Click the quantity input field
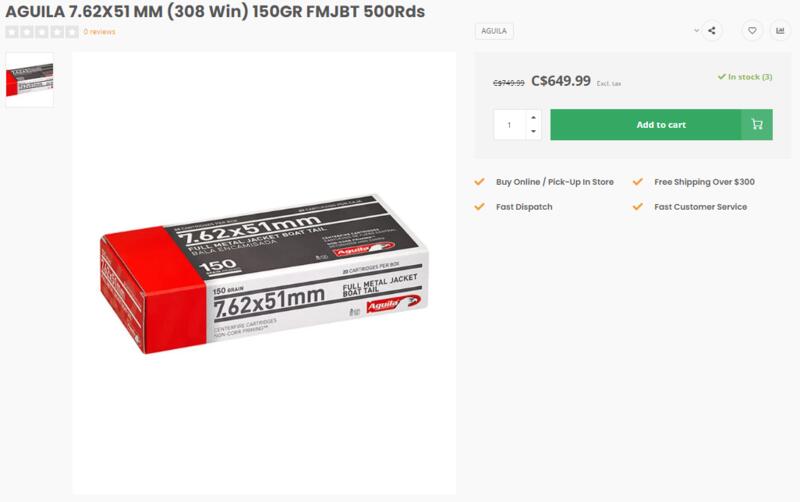This screenshot has height=502, width=800. (x=510, y=124)
